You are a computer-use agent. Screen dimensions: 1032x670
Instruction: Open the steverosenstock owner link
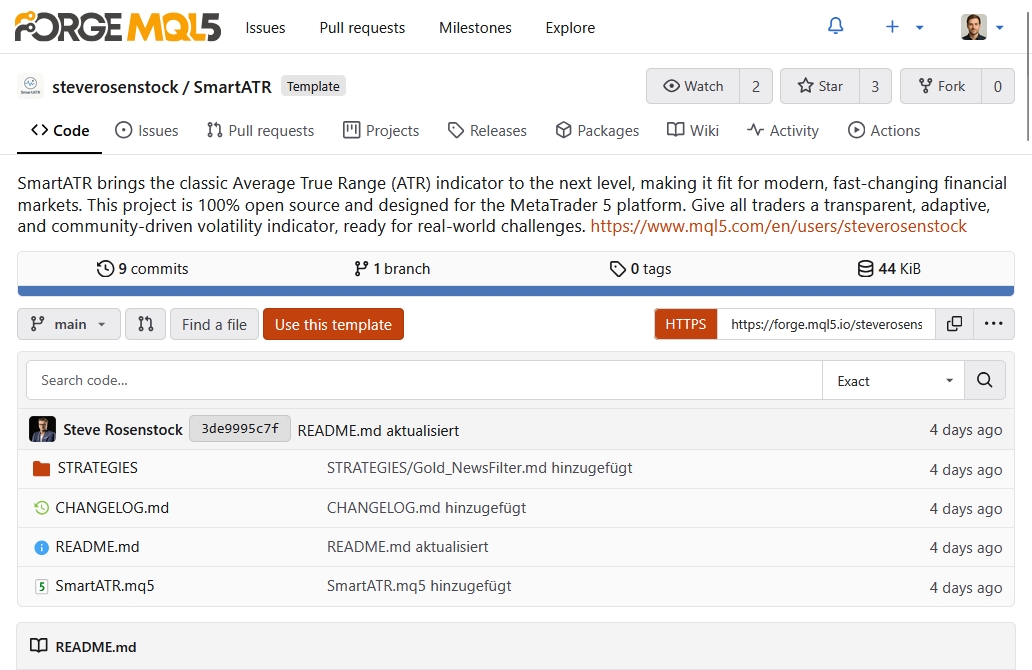[115, 87]
